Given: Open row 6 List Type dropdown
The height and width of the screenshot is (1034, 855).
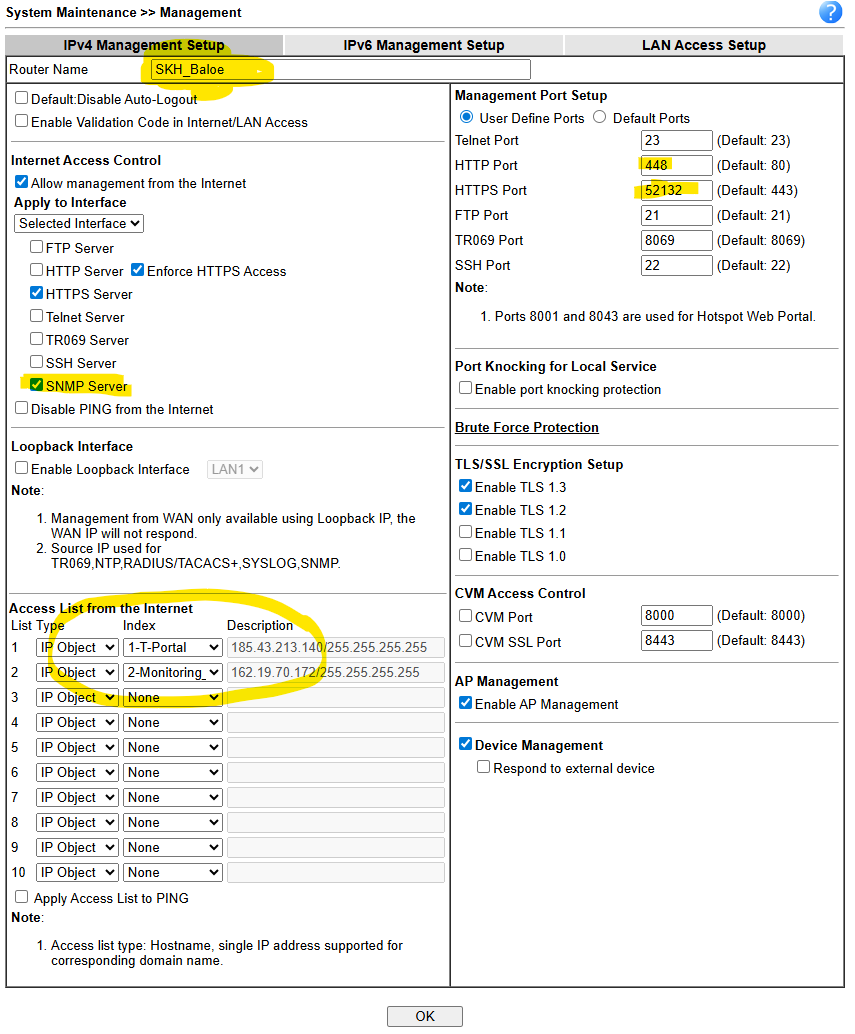Looking at the screenshot, I should point(77,773).
